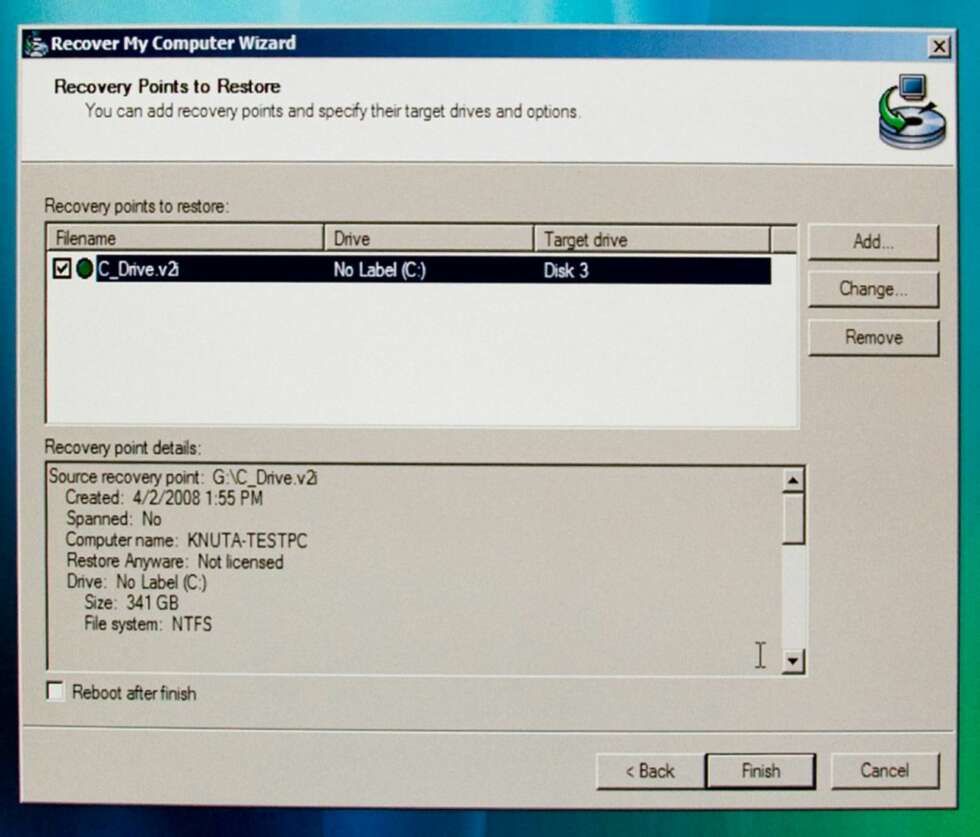This screenshot has width=980, height=837.
Task: Click the Target drive column header
Action: 652,239
